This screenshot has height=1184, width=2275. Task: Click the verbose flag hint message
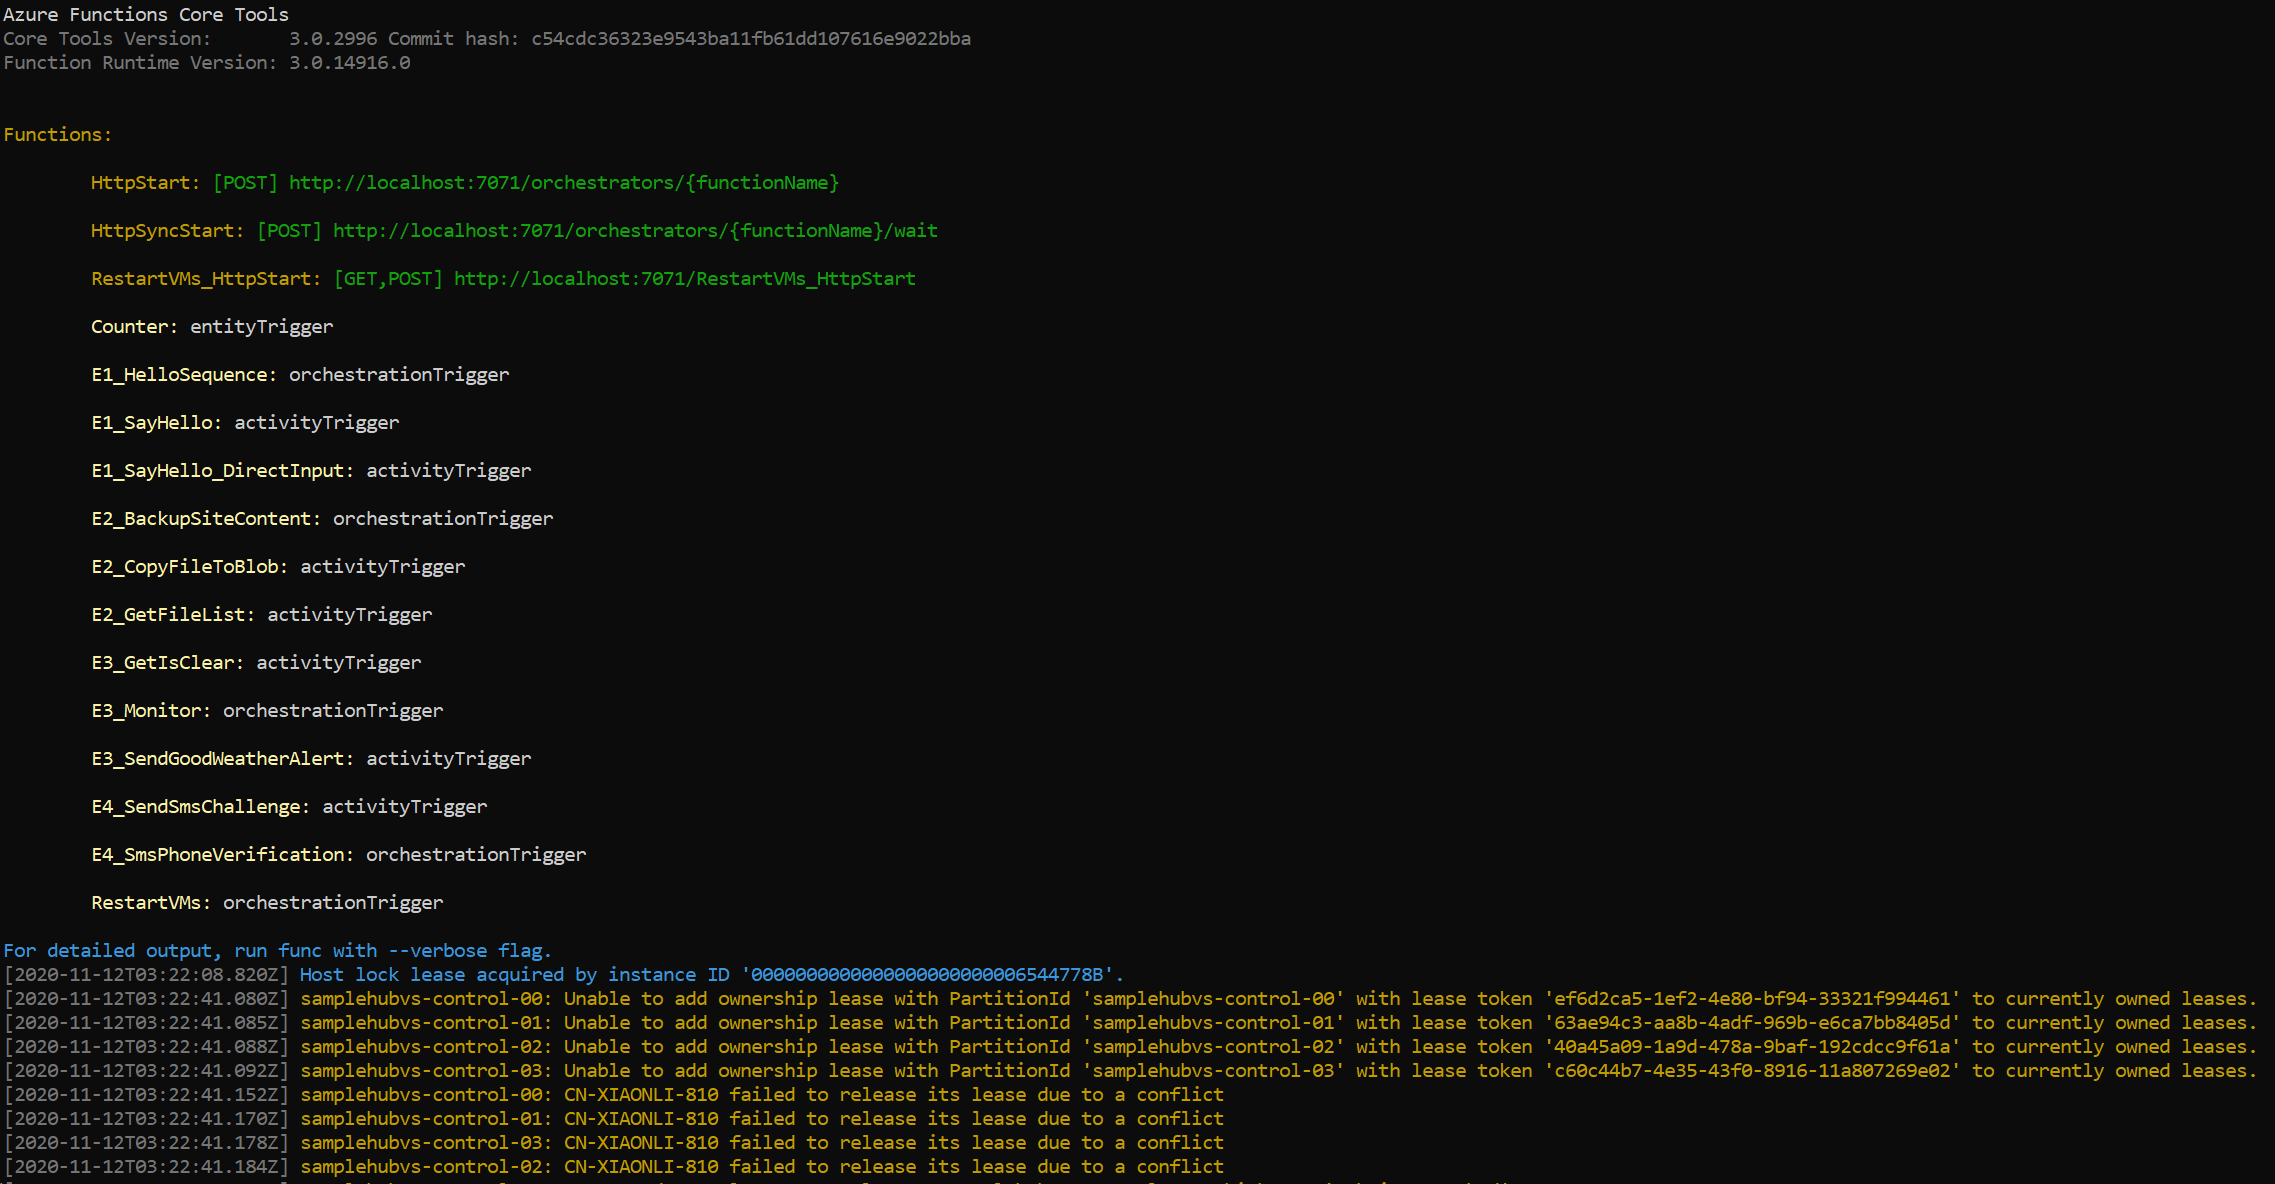(277, 950)
